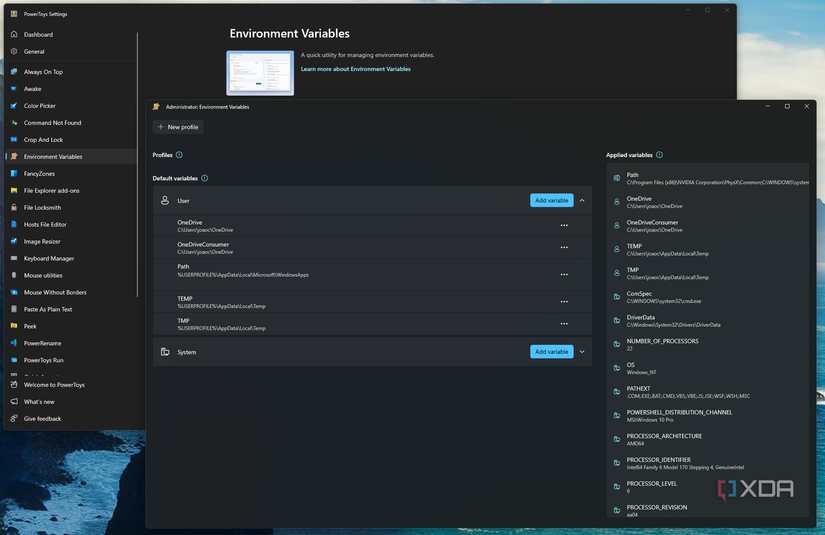Expand the System variables section
The image size is (825, 535).
pos(582,351)
